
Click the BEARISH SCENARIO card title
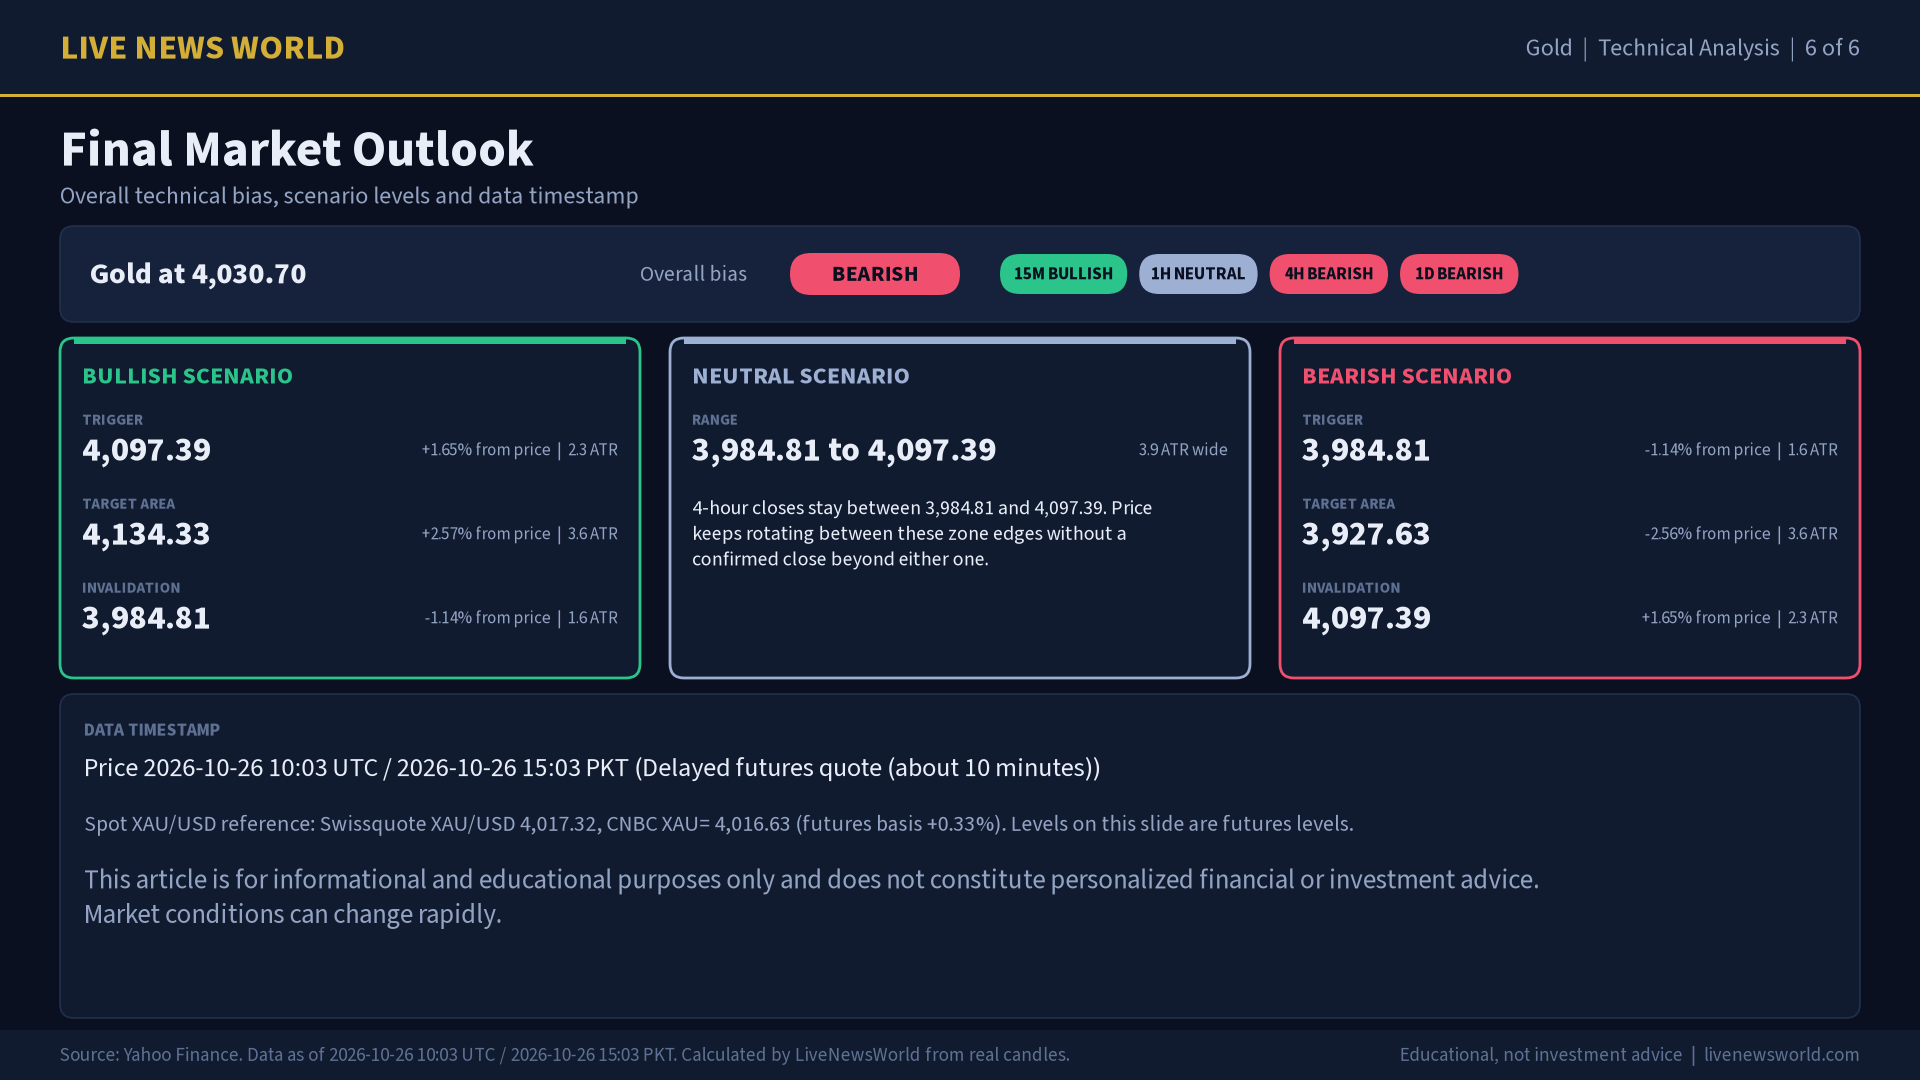[x=1407, y=376]
